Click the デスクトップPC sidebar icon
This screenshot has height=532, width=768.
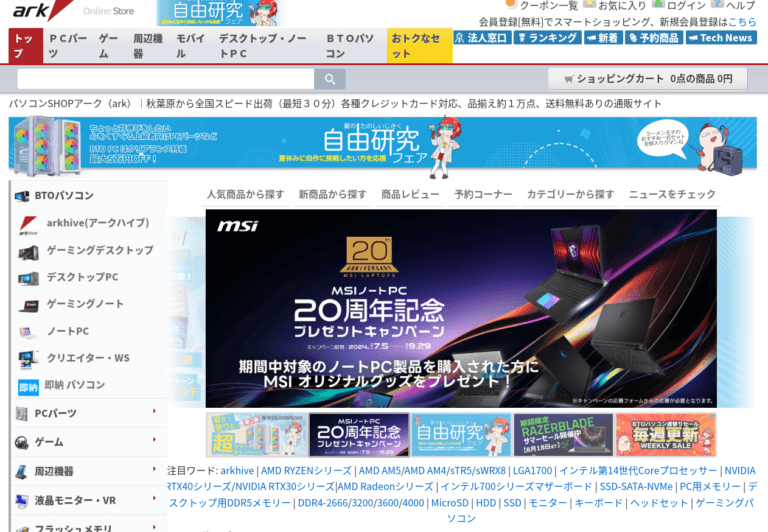tap(28, 279)
